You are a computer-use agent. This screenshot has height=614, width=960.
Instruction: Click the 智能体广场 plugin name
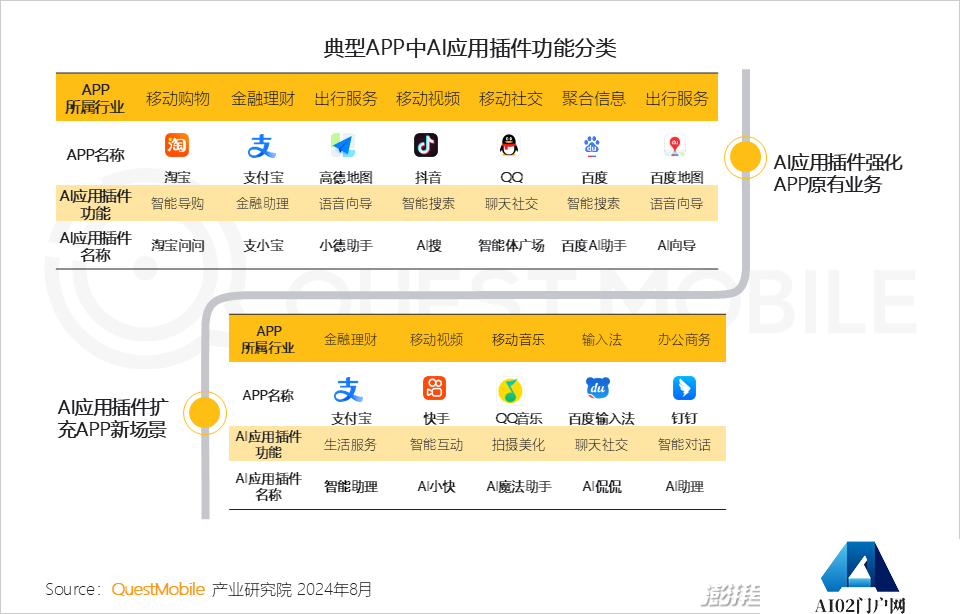511,245
